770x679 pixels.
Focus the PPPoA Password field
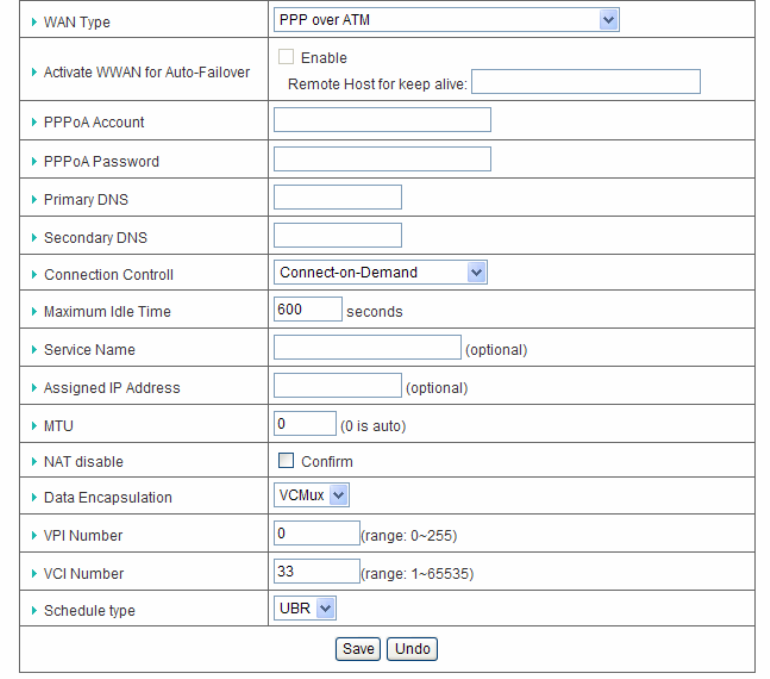pyautogui.click(x=382, y=159)
